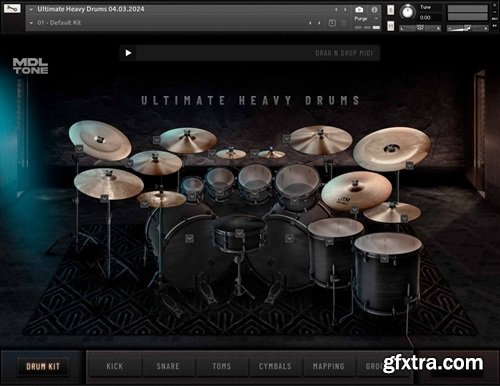Mute the instrument with the M button
Image resolution: width=500 pixels, height=386 pixels.
tap(390, 25)
